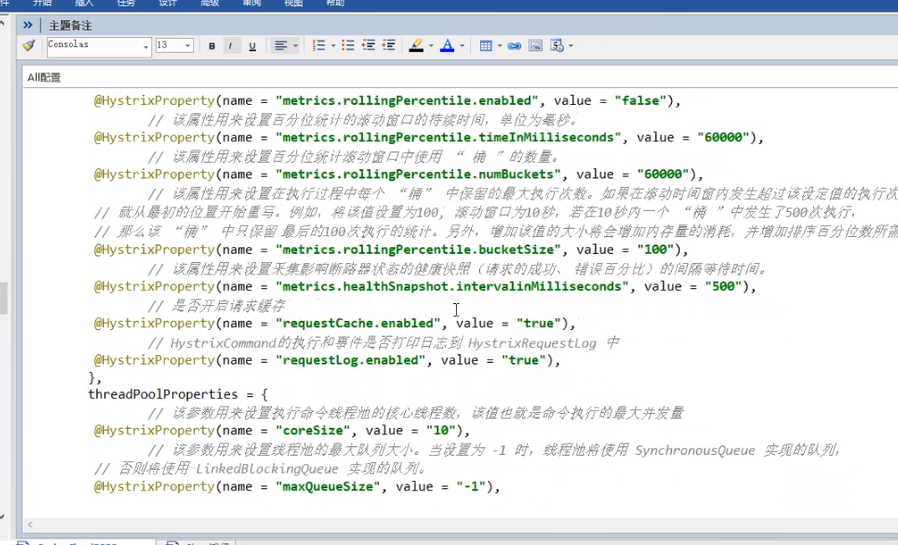Open the highlight color dropdown arrow
The height and width of the screenshot is (545, 898).
pyautogui.click(x=431, y=46)
